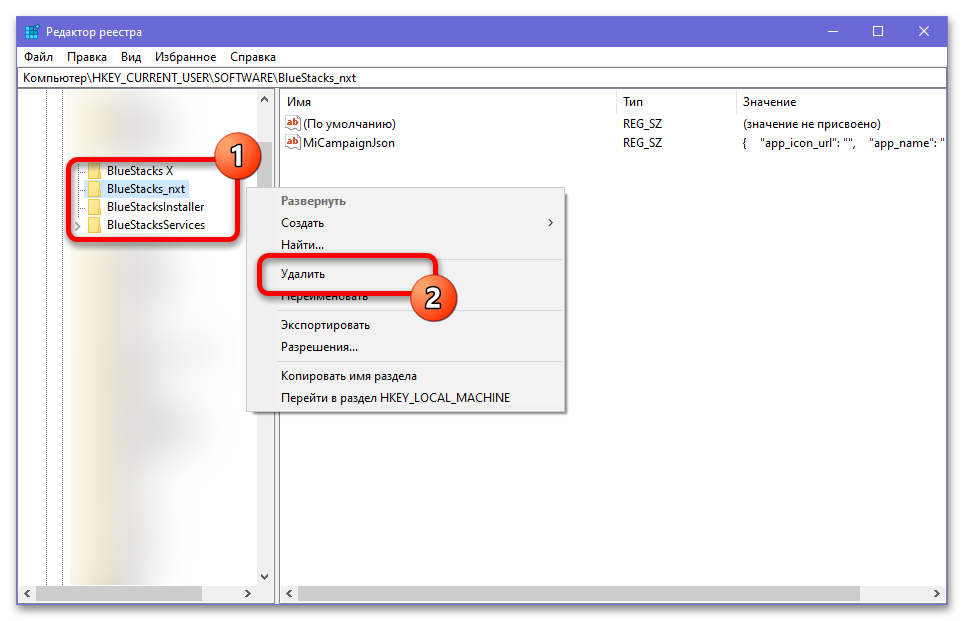Click the MiCampaignJson REG_SZ type cell
Screen dimensions: 964x621
tap(642, 143)
